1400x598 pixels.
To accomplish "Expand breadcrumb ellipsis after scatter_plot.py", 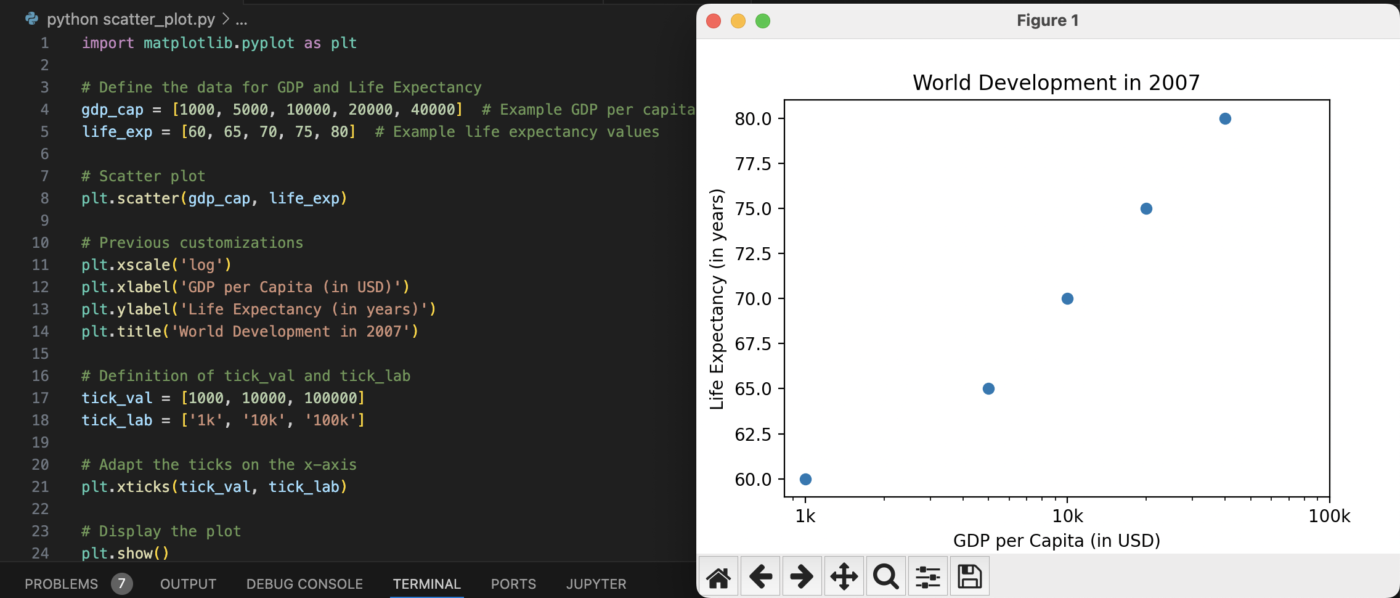I will click(x=240, y=19).
